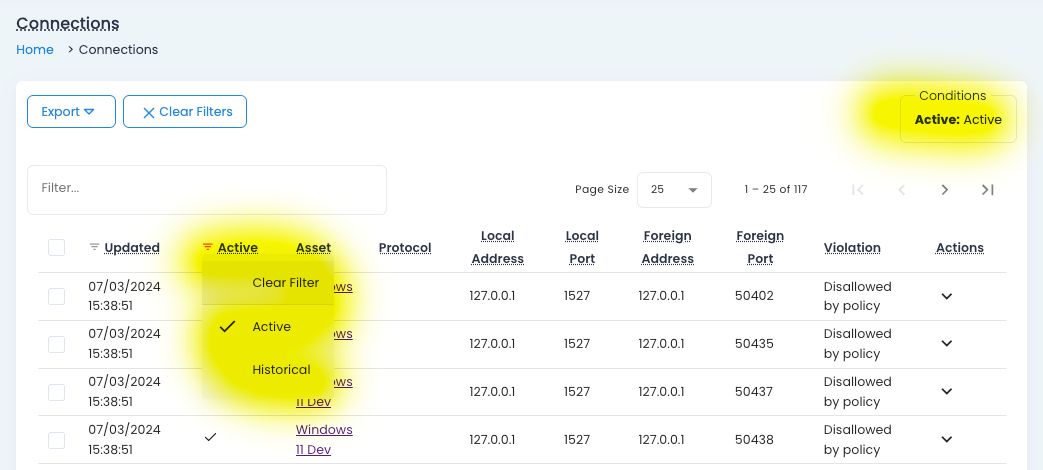Select the checkbox for port 50437 row
Screen dimensions: 1043x470
pos(57,392)
